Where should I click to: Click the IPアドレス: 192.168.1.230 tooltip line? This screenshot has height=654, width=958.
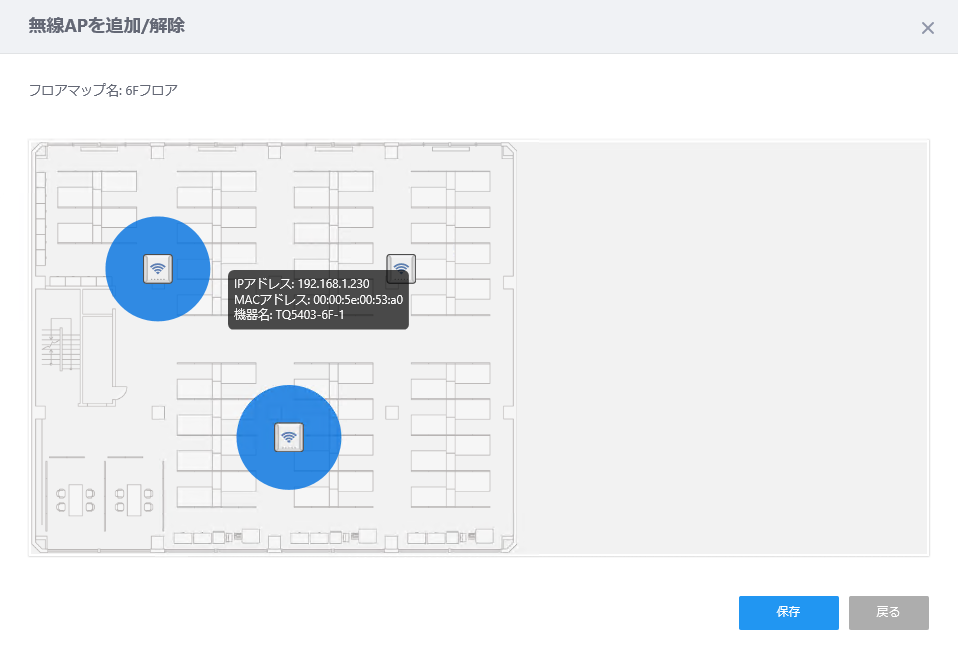[302, 284]
